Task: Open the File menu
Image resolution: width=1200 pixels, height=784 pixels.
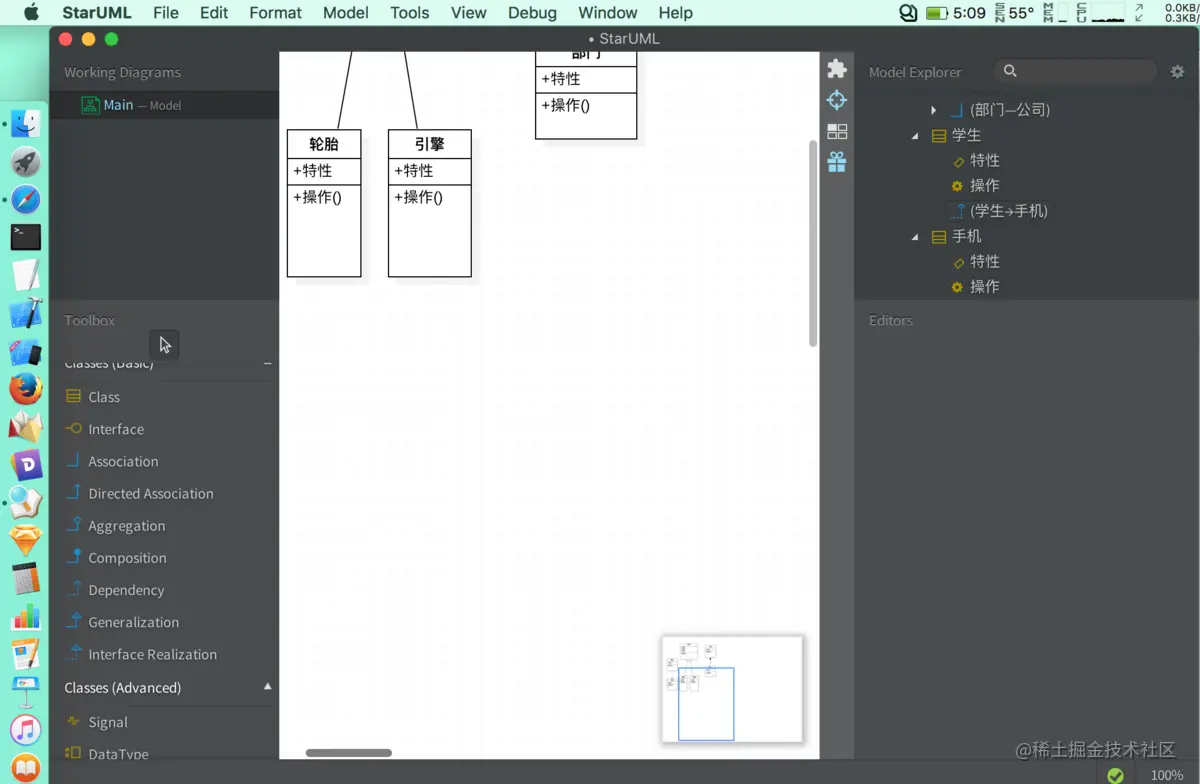Action: click(x=166, y=13)
